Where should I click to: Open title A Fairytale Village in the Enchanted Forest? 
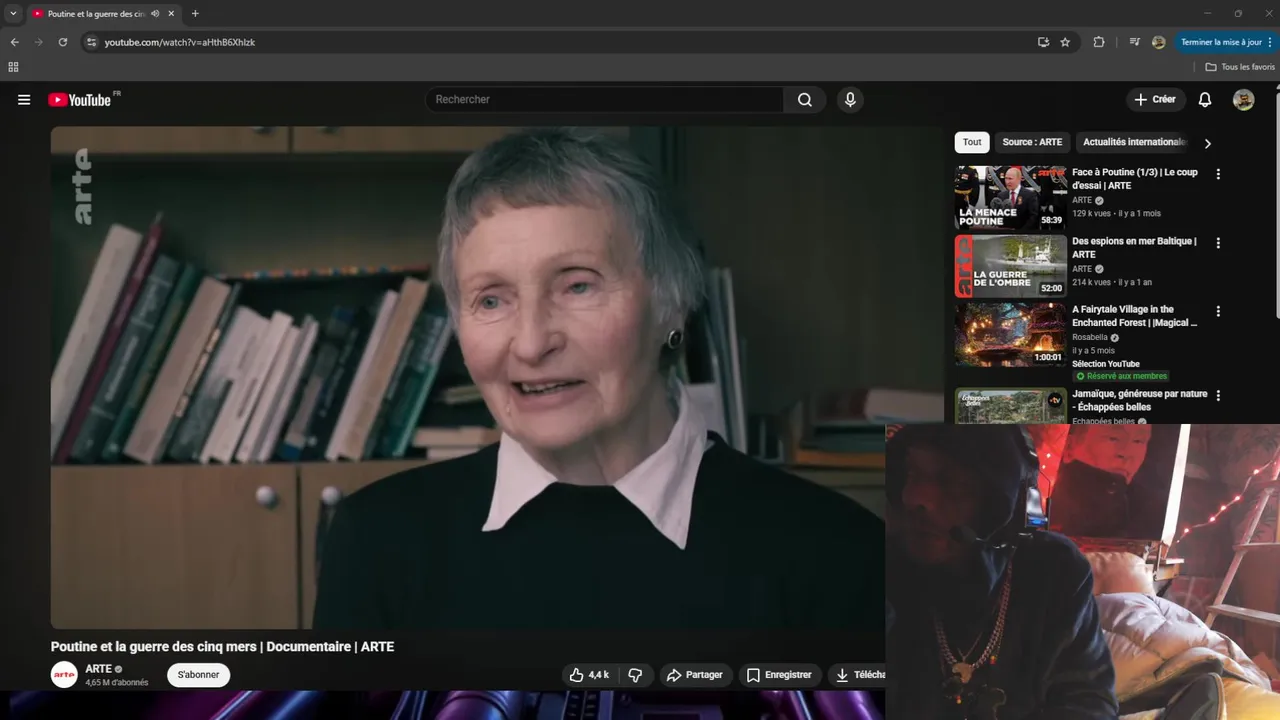pos(1134,316)
